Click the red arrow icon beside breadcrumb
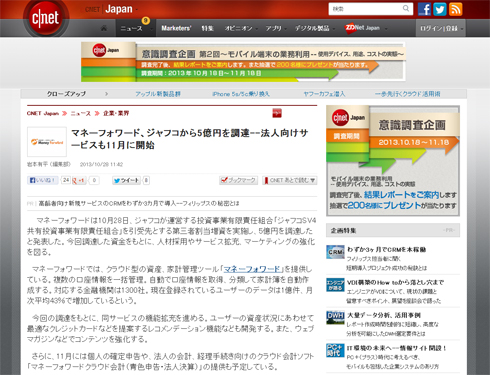 tap(277, 113)
